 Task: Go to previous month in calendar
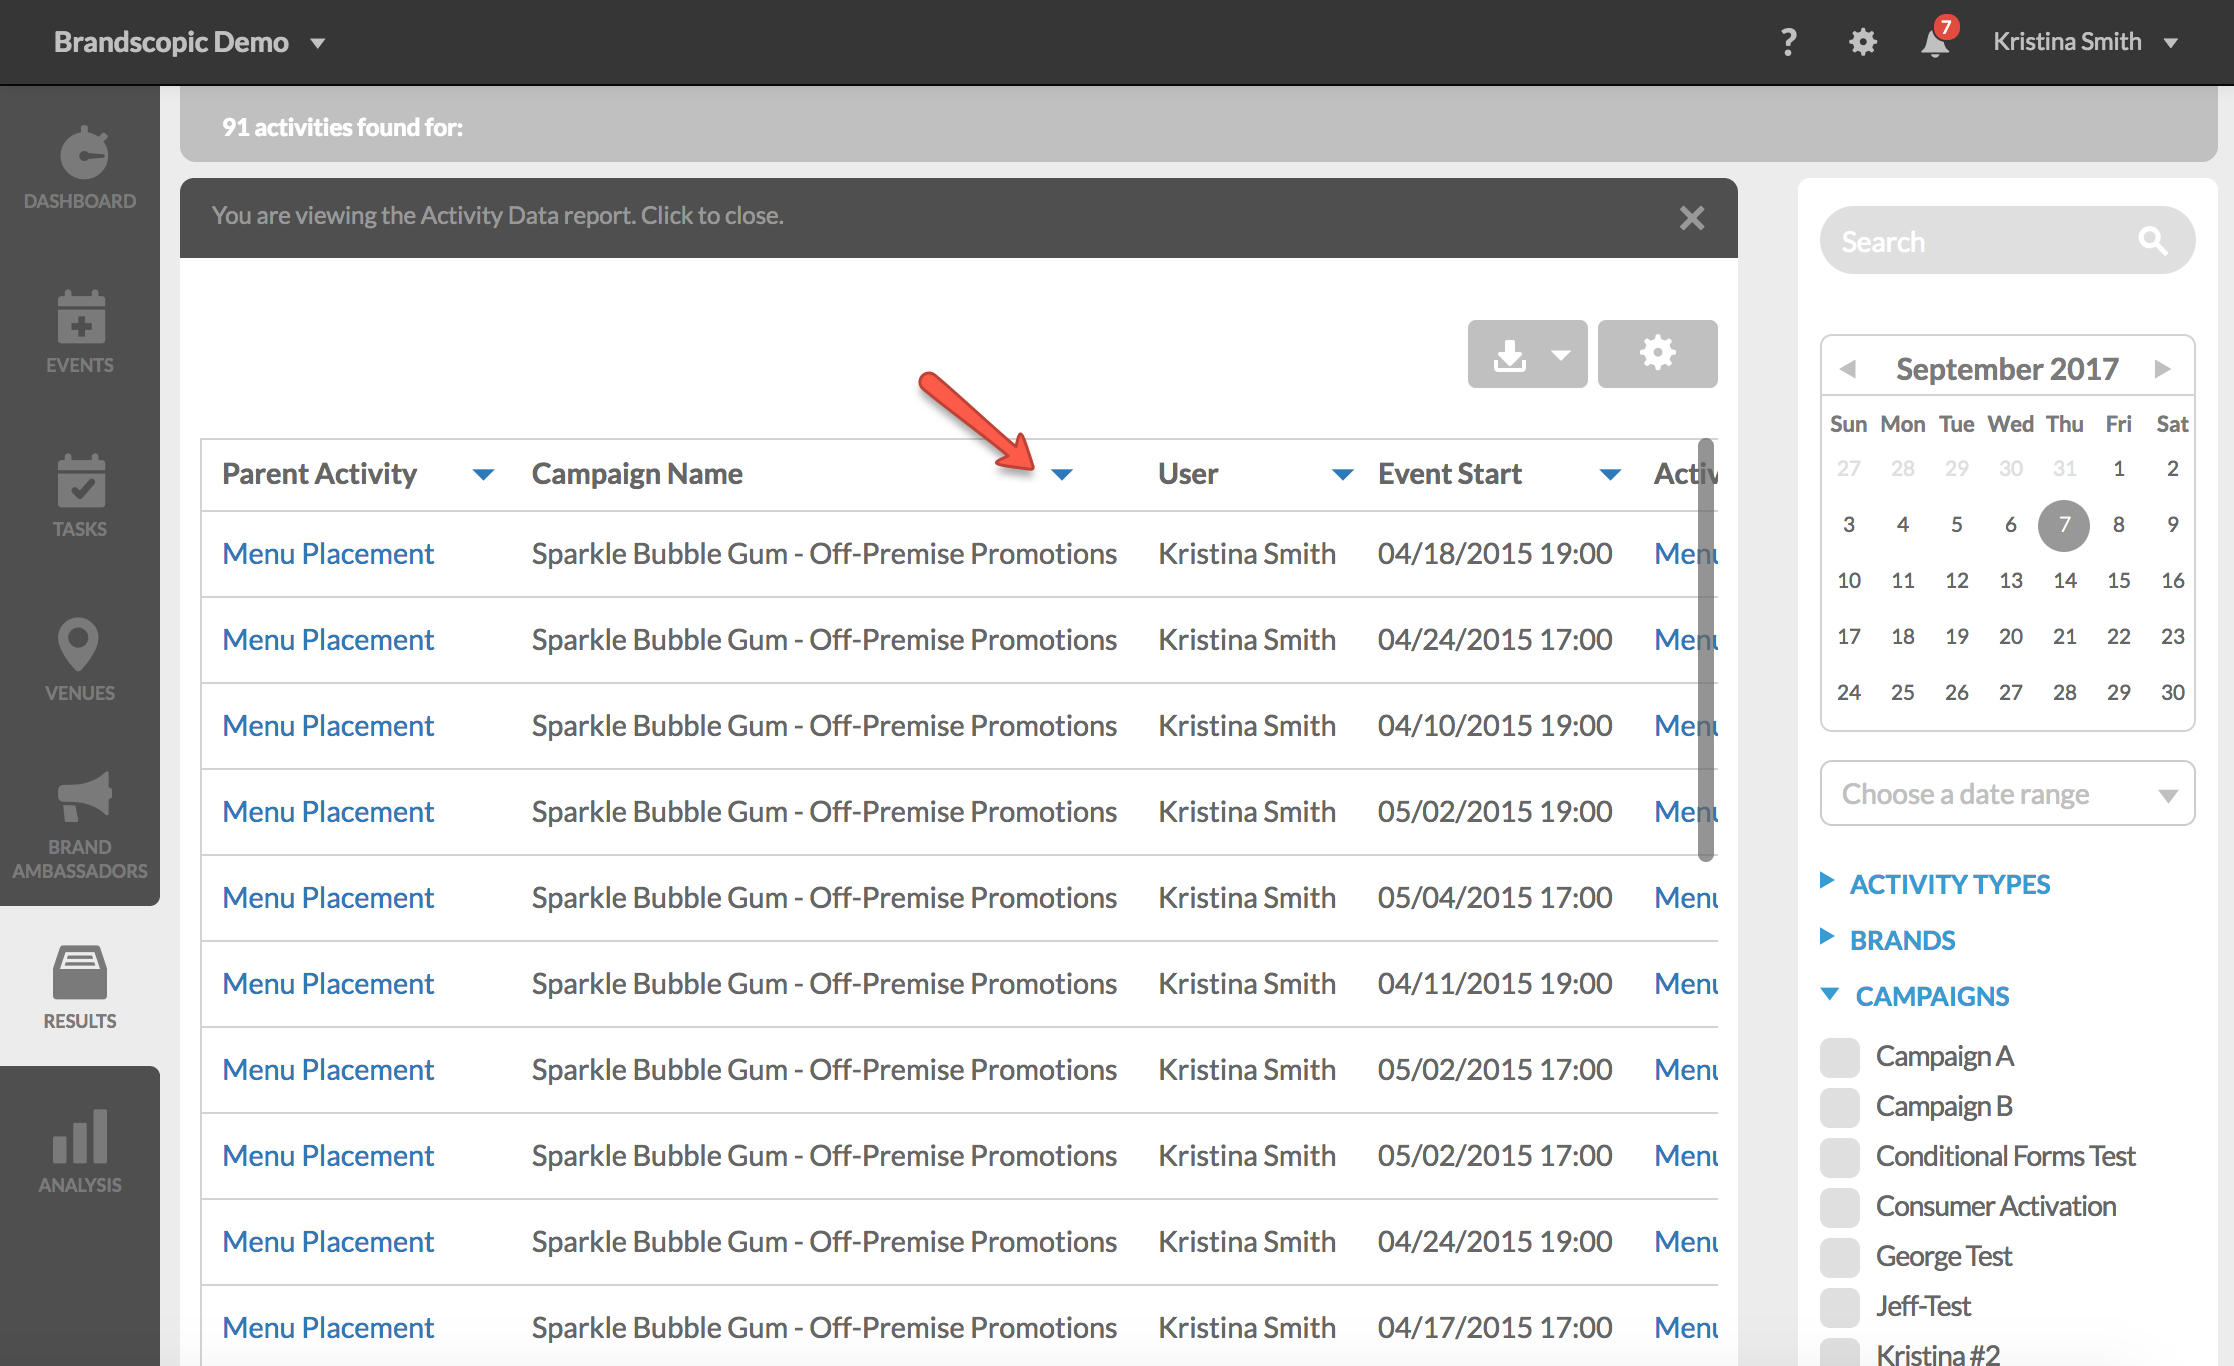click(x=1848, y=369)
